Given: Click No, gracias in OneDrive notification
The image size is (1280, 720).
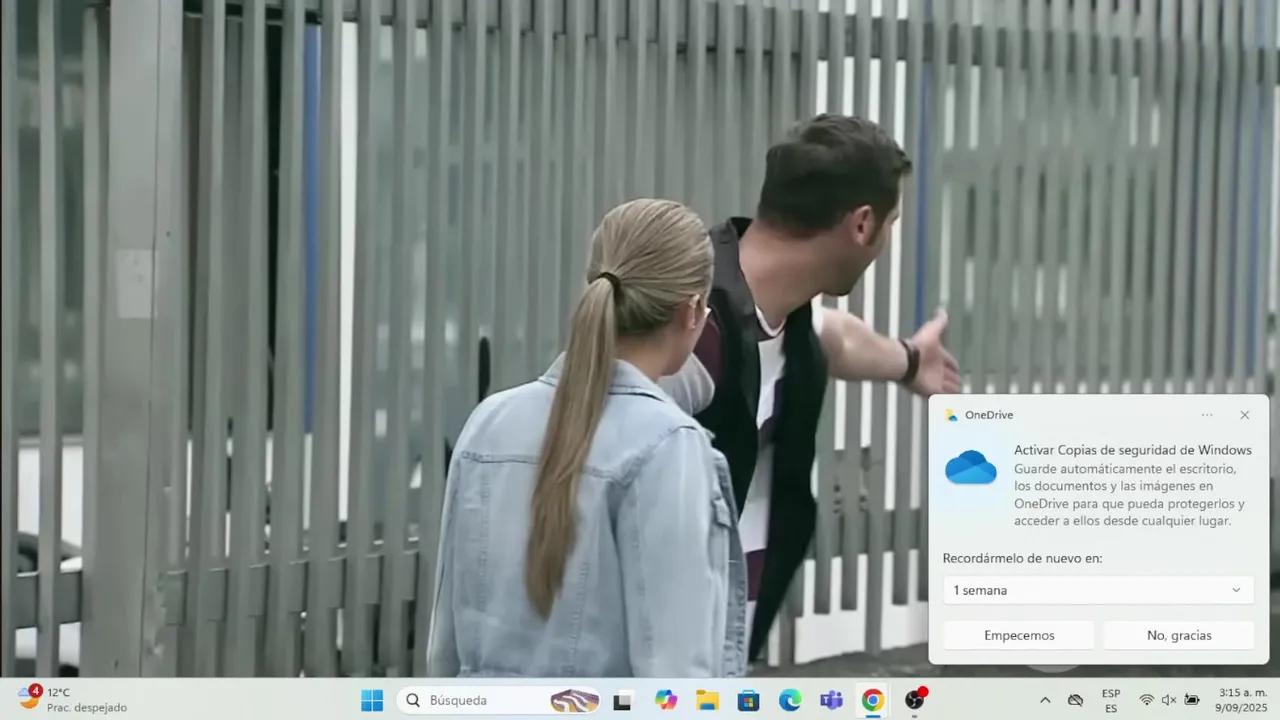Looking at the screenshot, I should tap(1179, 635).
